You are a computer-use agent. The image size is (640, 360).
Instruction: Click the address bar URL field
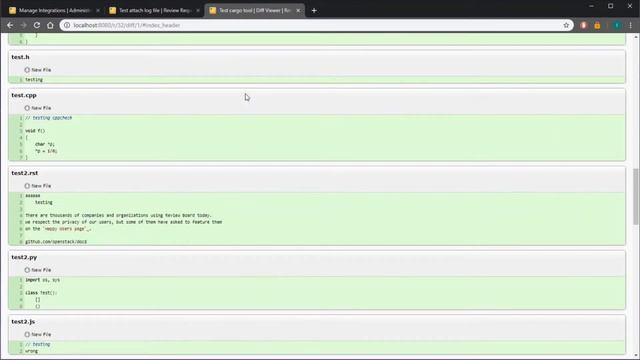coord(316,25)
